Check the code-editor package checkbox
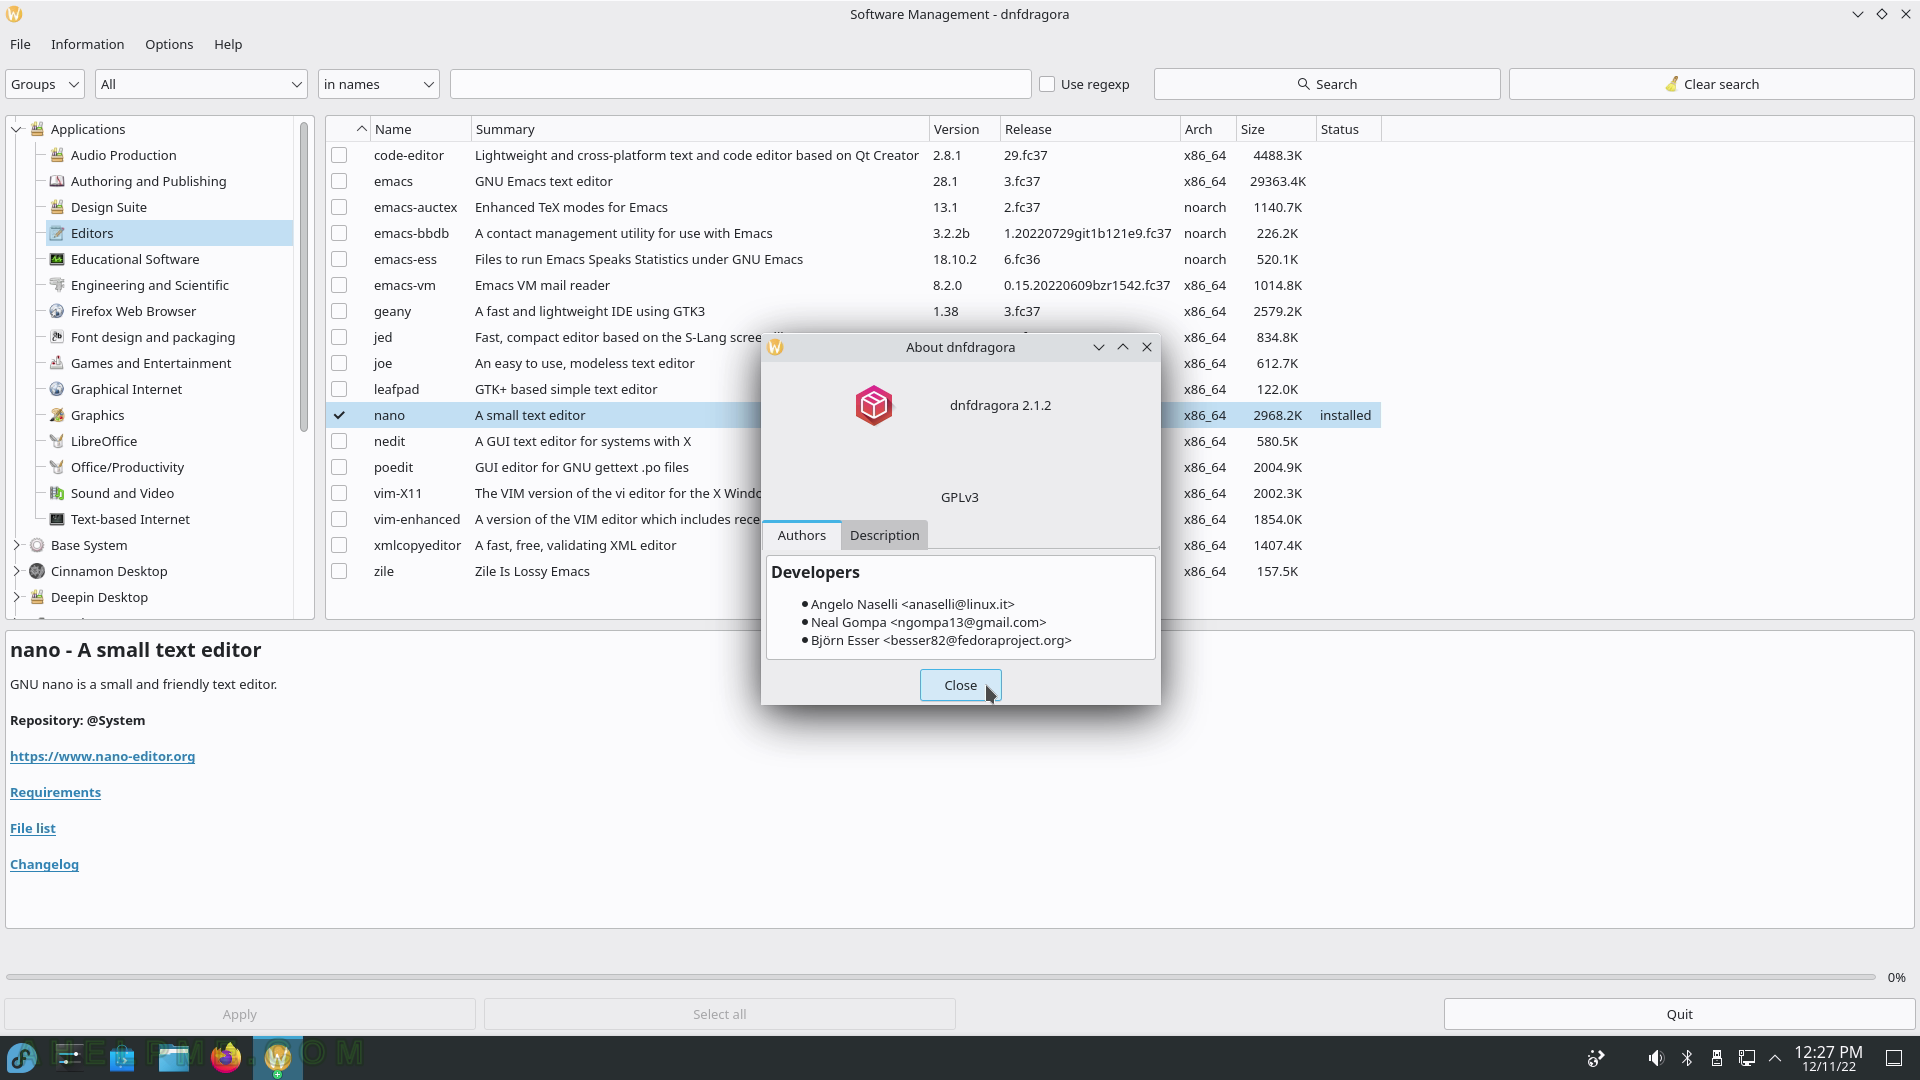Image resolution: width=1920 pixels, height=1080 pixels. point(339,155)
